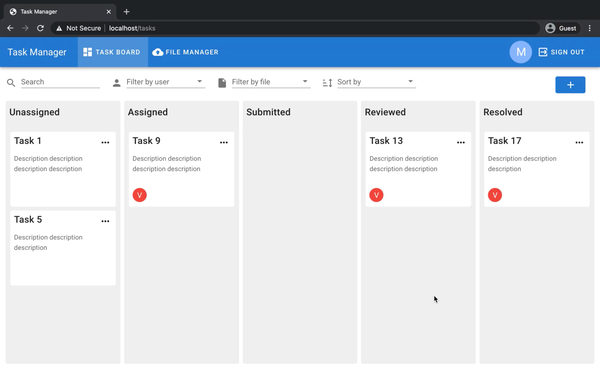This screenshot has height=375, width=600.
Task: Click the V avatar on Task 9
Action: pyautogui.click(x=140, y=195)
